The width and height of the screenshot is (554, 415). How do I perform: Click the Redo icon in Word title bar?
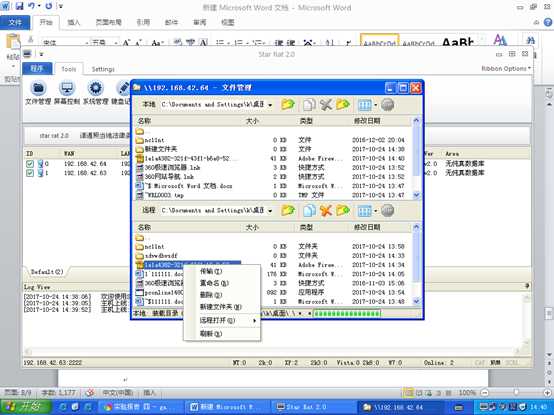click(49, 6)
